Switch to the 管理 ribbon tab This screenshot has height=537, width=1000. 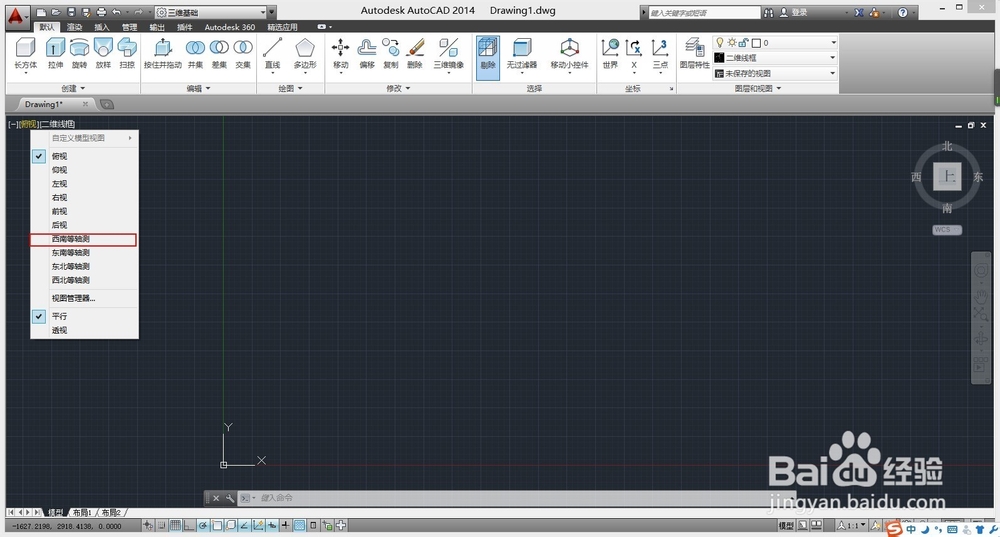coord(129,27)
